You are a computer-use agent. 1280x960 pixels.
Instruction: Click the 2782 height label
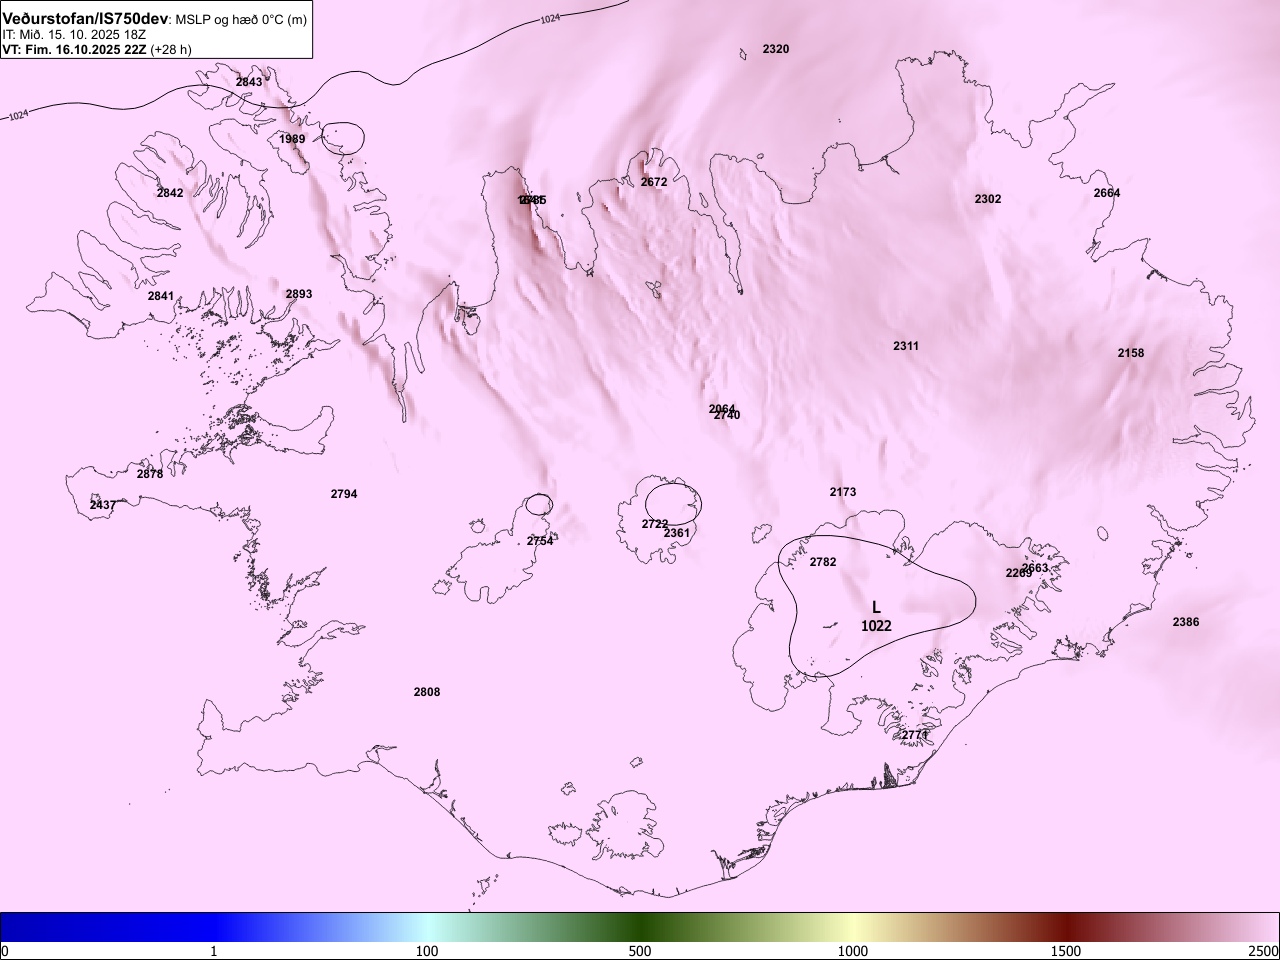coord(823,562)
